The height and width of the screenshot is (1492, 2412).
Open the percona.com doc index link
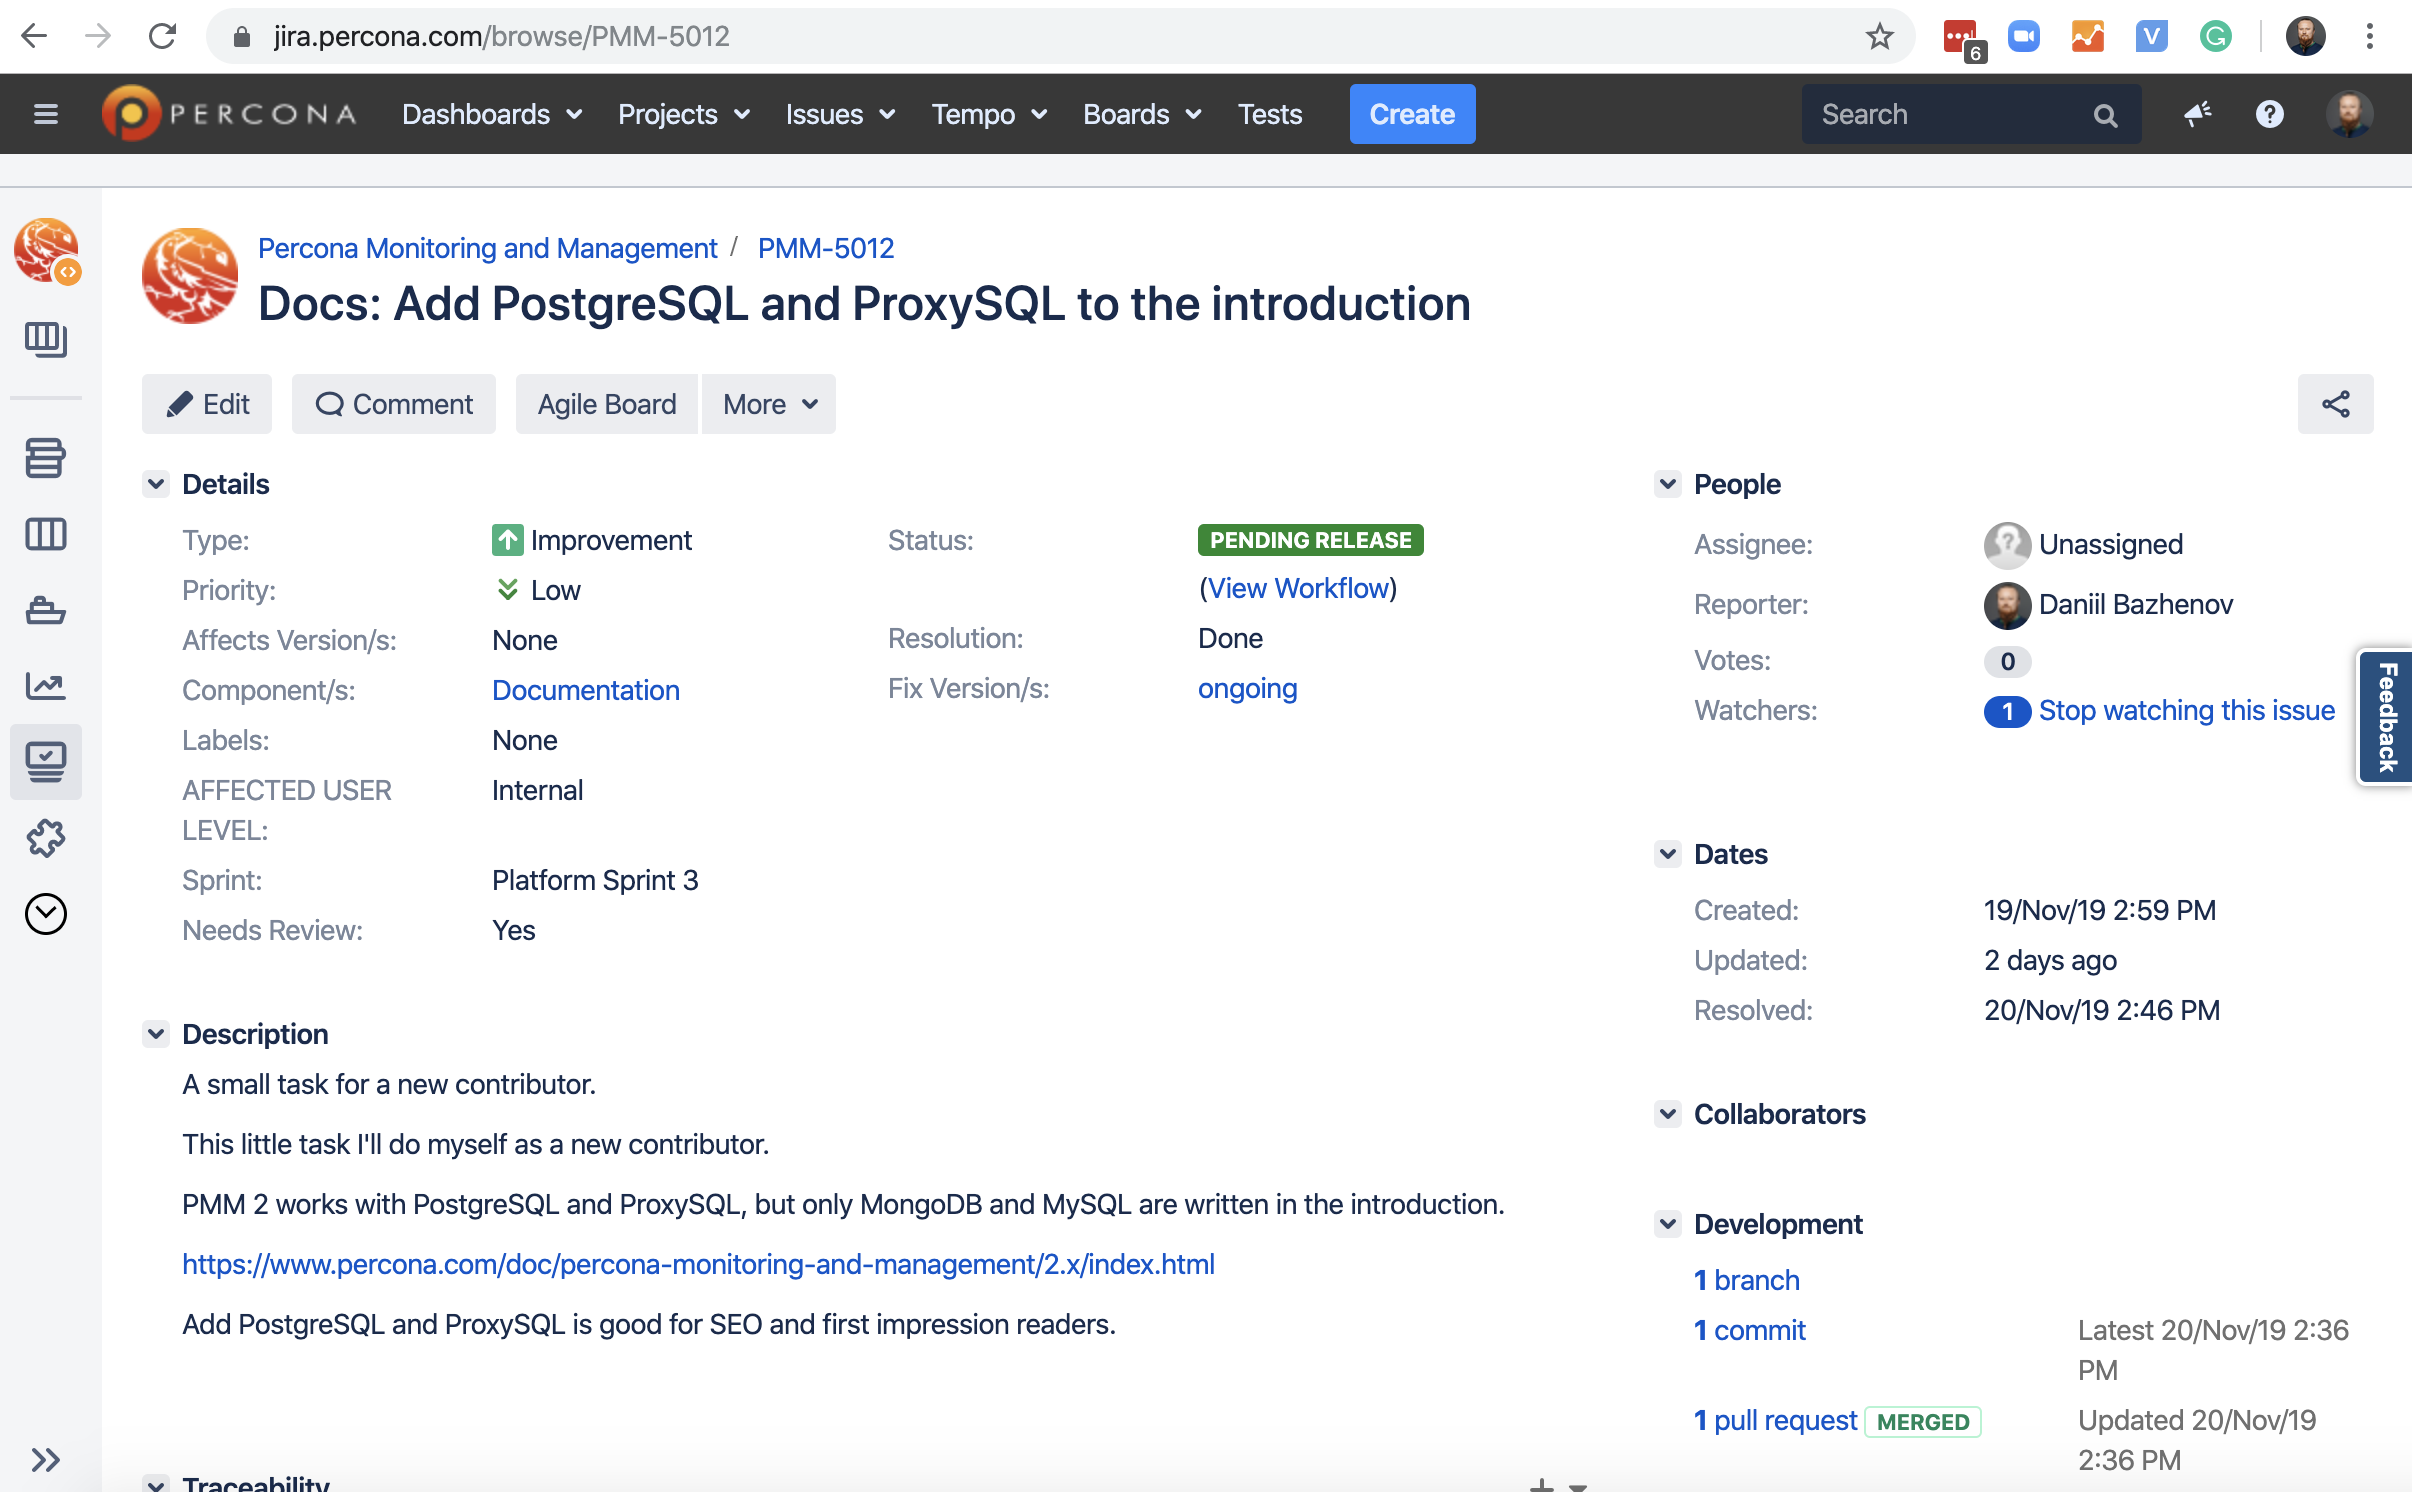[x=698, y=1264]
